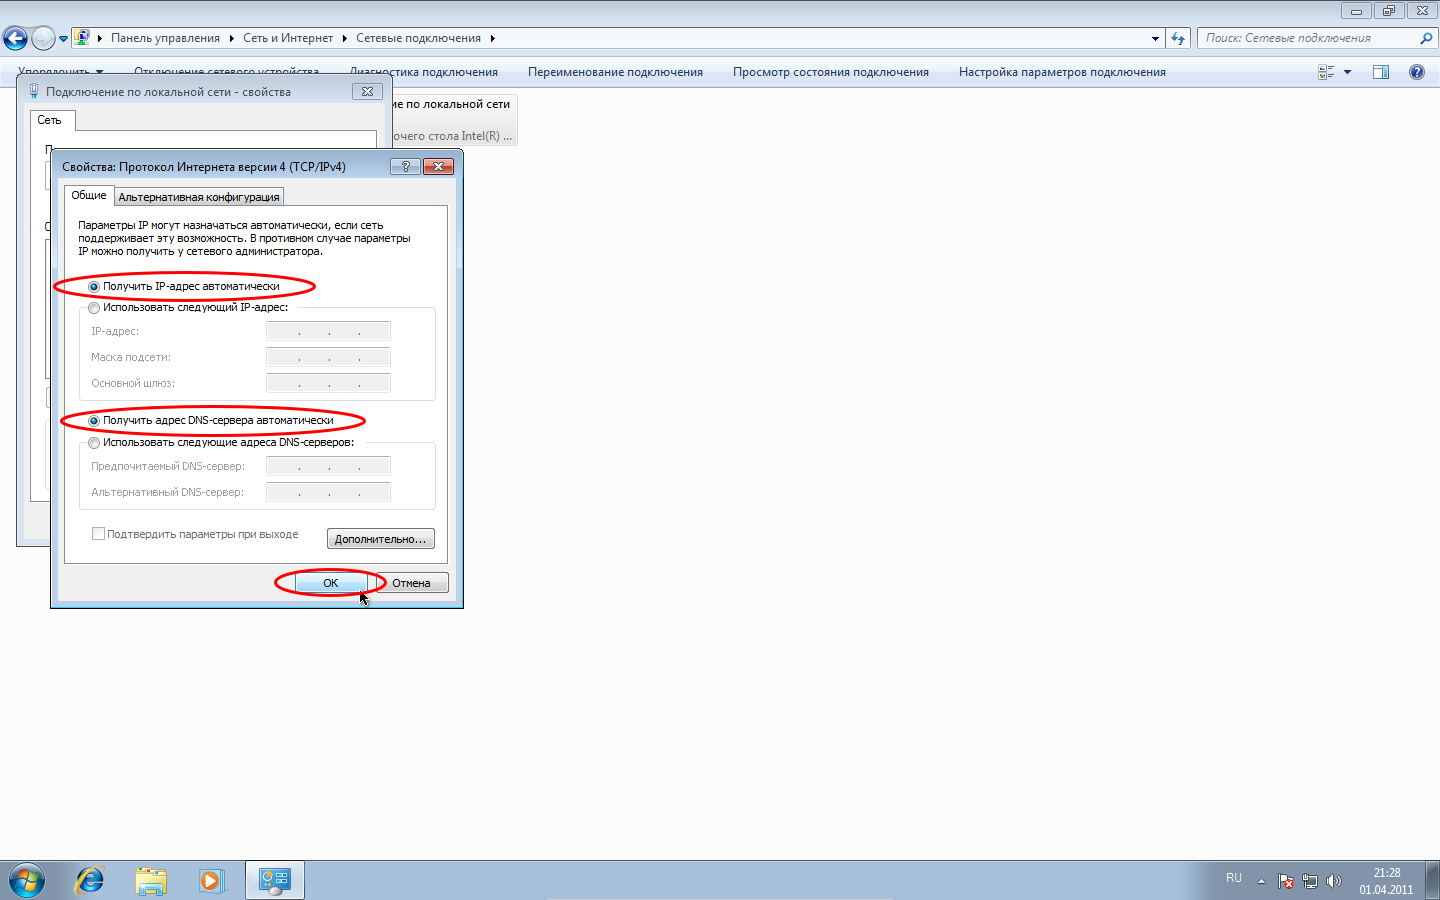The height and width of the screenshot is (900, 1440).
Task: Click the Предпочитаемый DNS-сервер input field
Action: tap(328, 466)
